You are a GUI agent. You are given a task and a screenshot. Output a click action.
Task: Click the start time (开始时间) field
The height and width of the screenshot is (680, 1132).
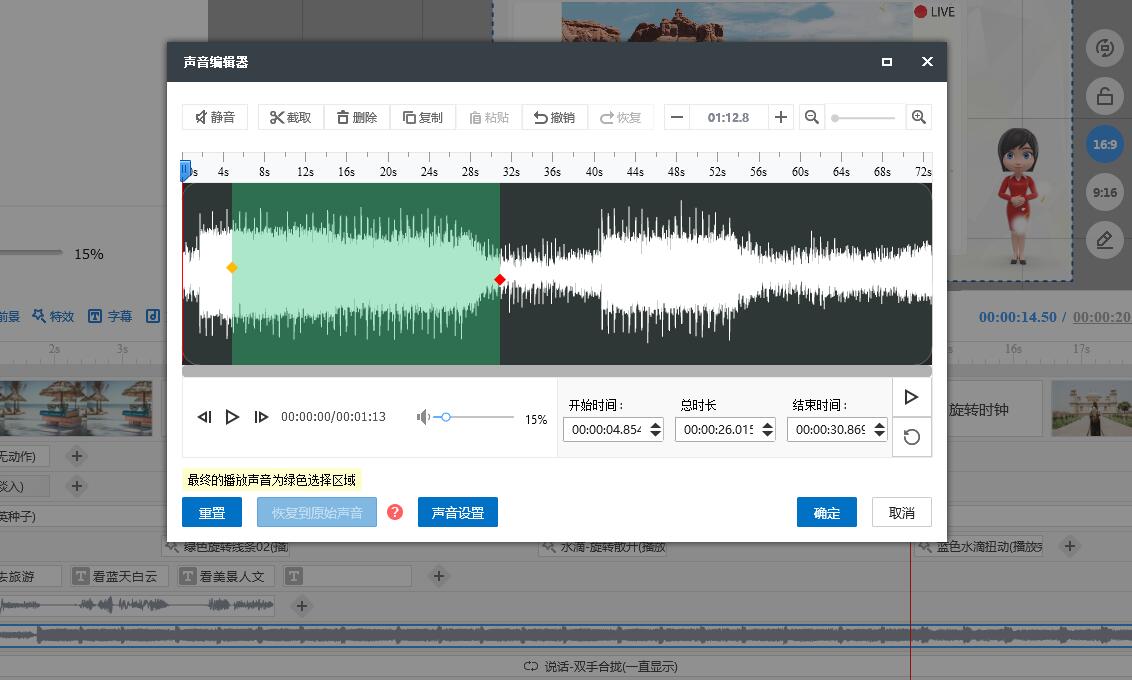pyautogui.click(x=605, y=430)
